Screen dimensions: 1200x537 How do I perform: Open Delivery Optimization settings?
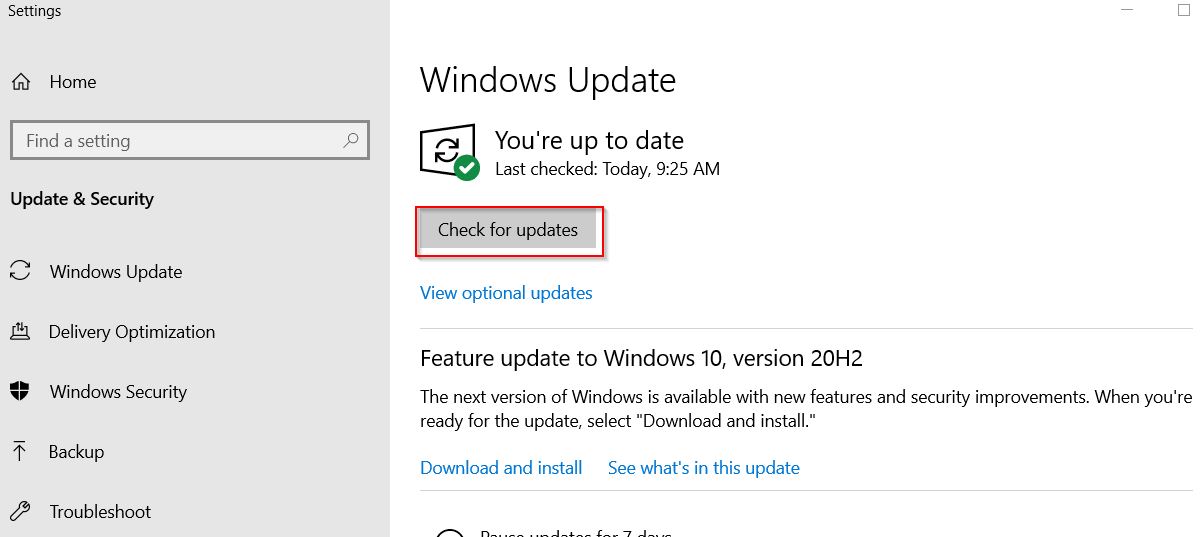(x=132, y=332)
